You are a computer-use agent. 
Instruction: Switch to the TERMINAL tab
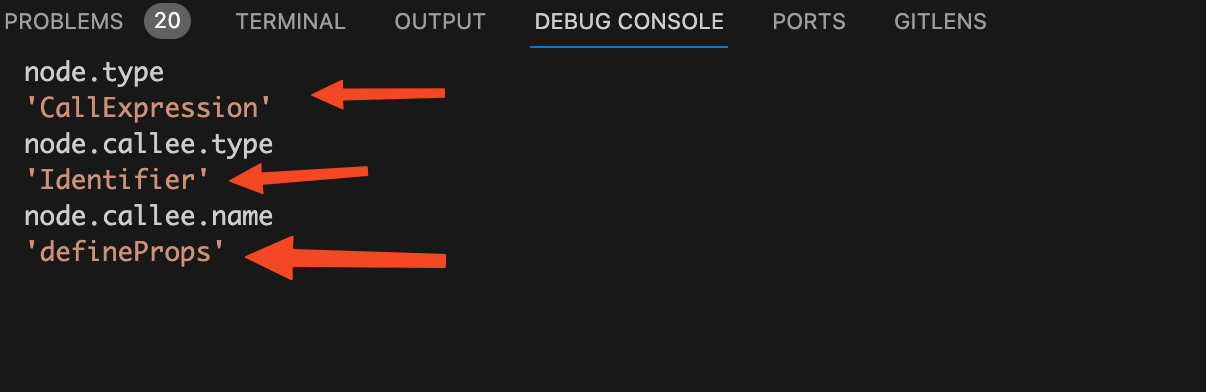[290, 21]
